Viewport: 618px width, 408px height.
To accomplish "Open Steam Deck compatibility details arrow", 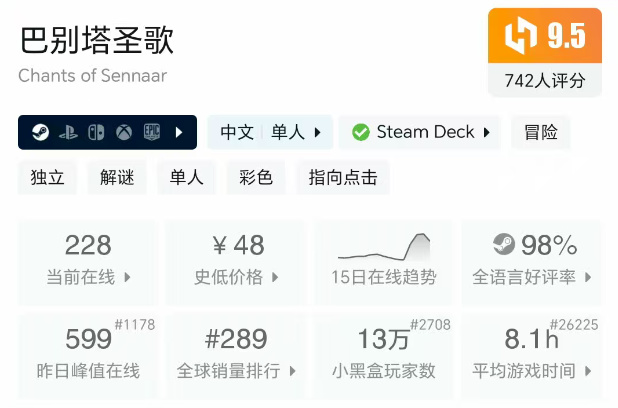I will pyautogui.click(x=487, y=132).
